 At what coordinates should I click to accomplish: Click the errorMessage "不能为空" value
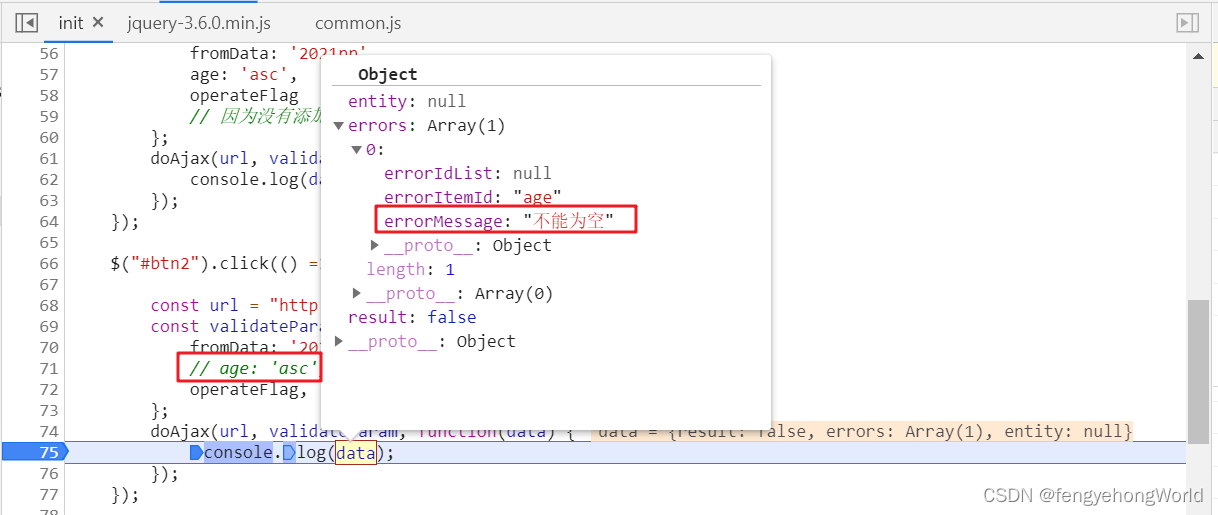568,221
